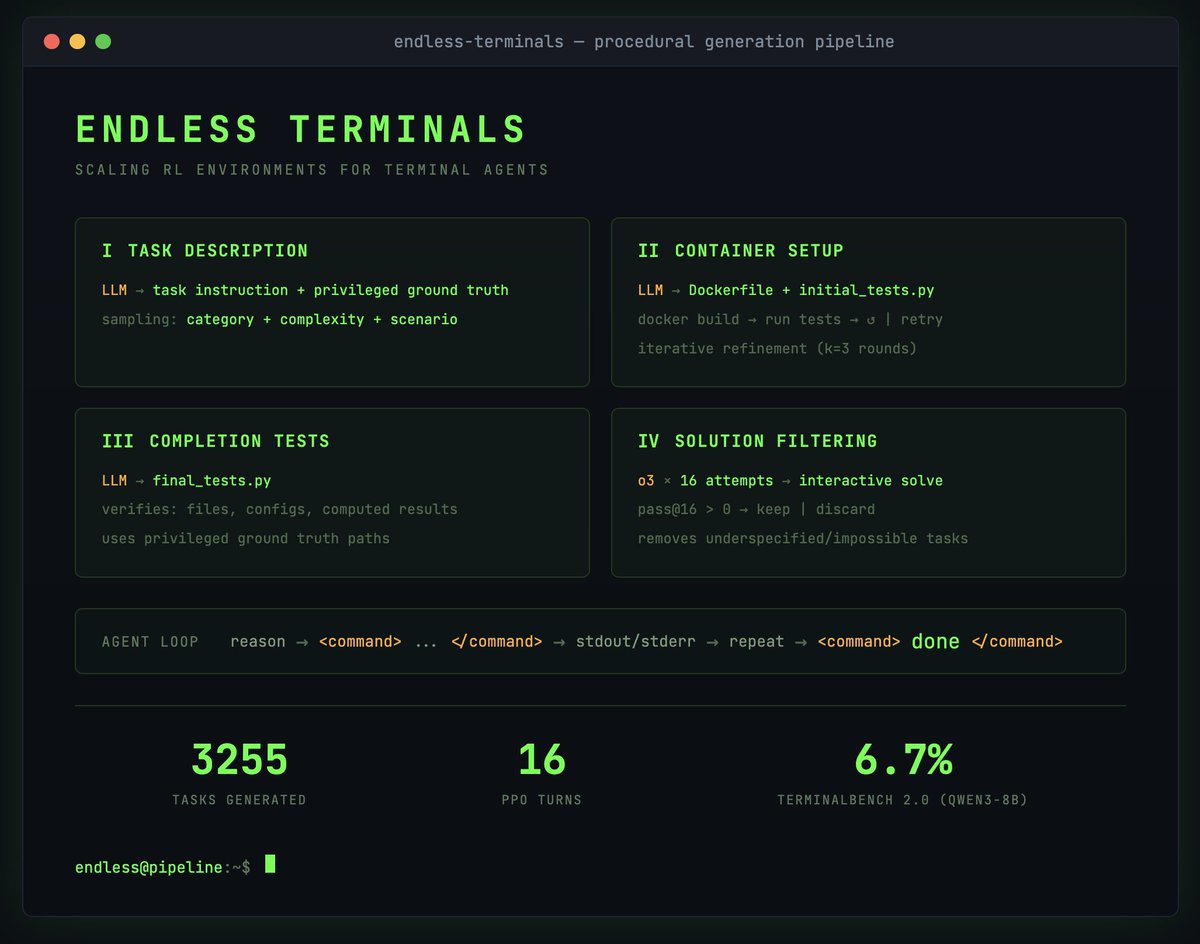The image size is (1200, 944).
Task: Click 'removes underspecified/impossible tasks' text
Action: pyautogui.click(x=803, y=538)
